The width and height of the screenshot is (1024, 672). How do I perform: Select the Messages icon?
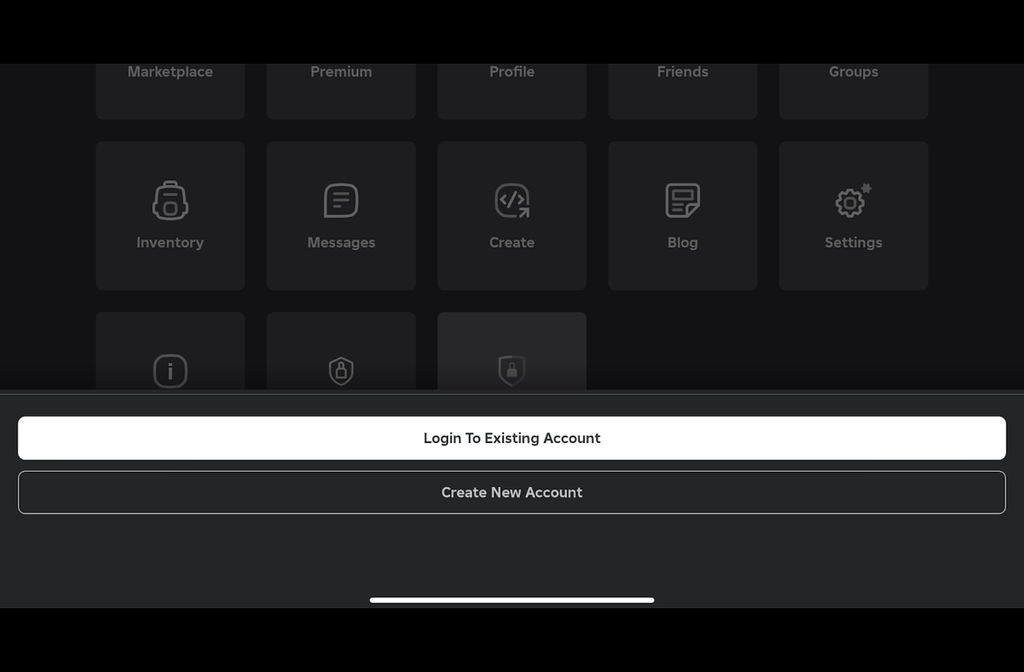pyautogui.click(x=341, y=199)
